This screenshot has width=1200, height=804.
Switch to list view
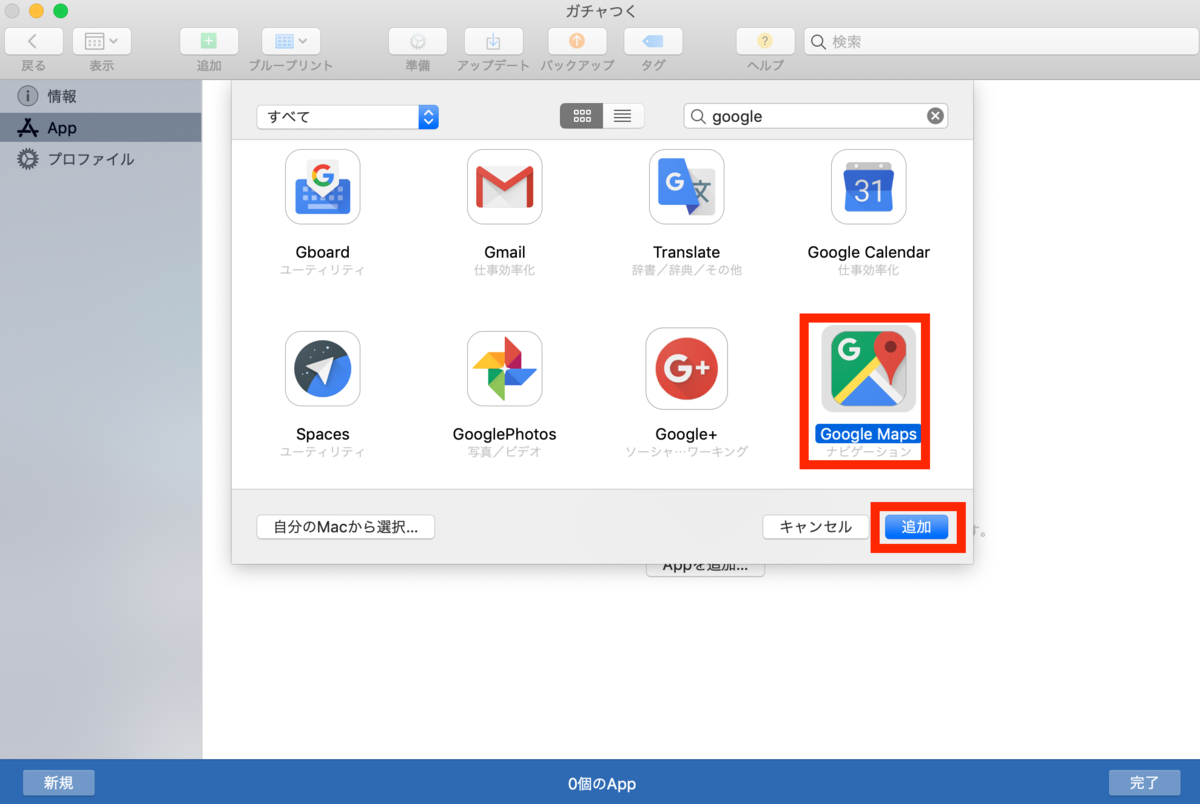click(x=623, y=116)
